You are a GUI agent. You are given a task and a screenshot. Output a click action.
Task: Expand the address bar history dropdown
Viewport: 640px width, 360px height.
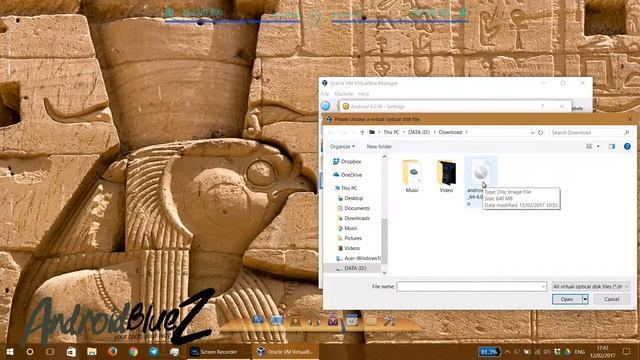click(532, 132)
